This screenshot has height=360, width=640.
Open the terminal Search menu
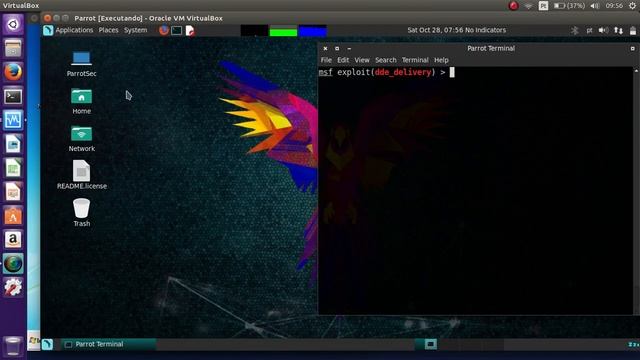pyautogui.click(x=386, y=60)
